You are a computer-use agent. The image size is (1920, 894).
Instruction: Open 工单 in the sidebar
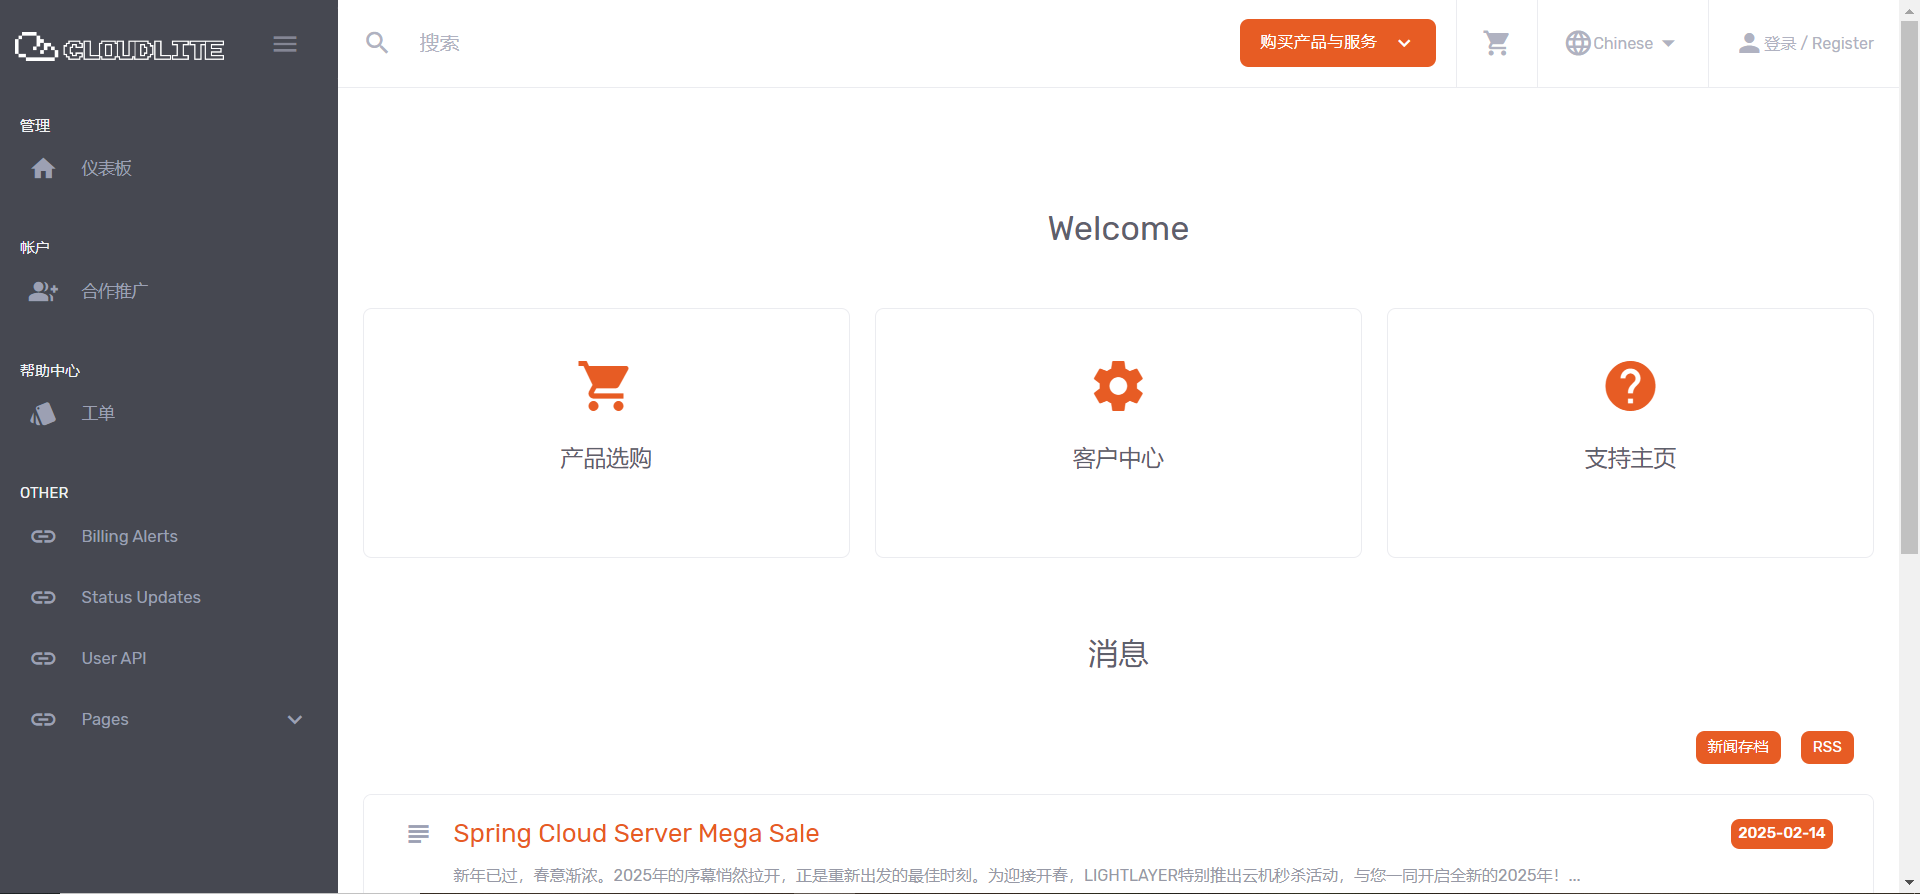pos(98,414)
